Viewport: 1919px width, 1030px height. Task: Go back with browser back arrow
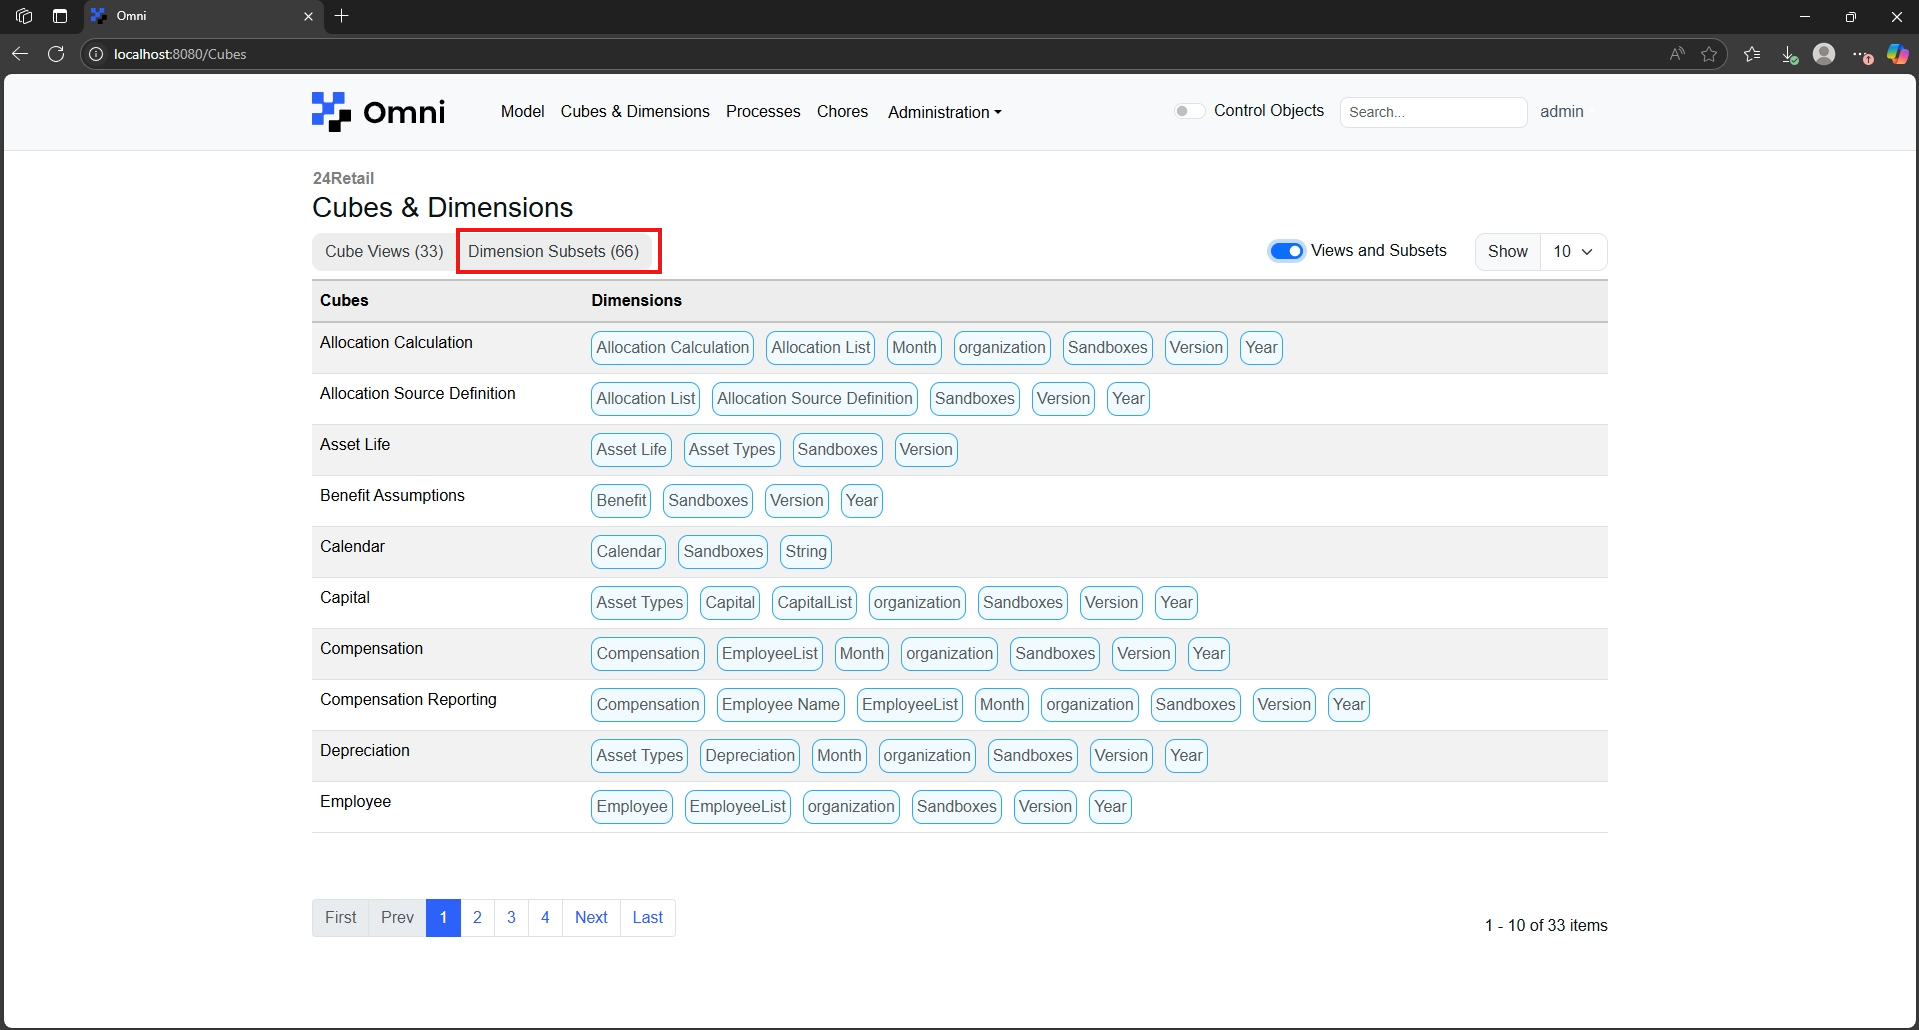(20, 54)
